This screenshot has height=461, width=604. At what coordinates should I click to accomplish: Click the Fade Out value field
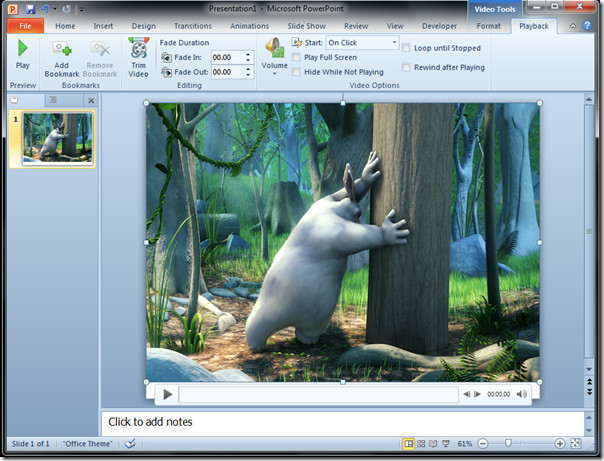point(228,72)
